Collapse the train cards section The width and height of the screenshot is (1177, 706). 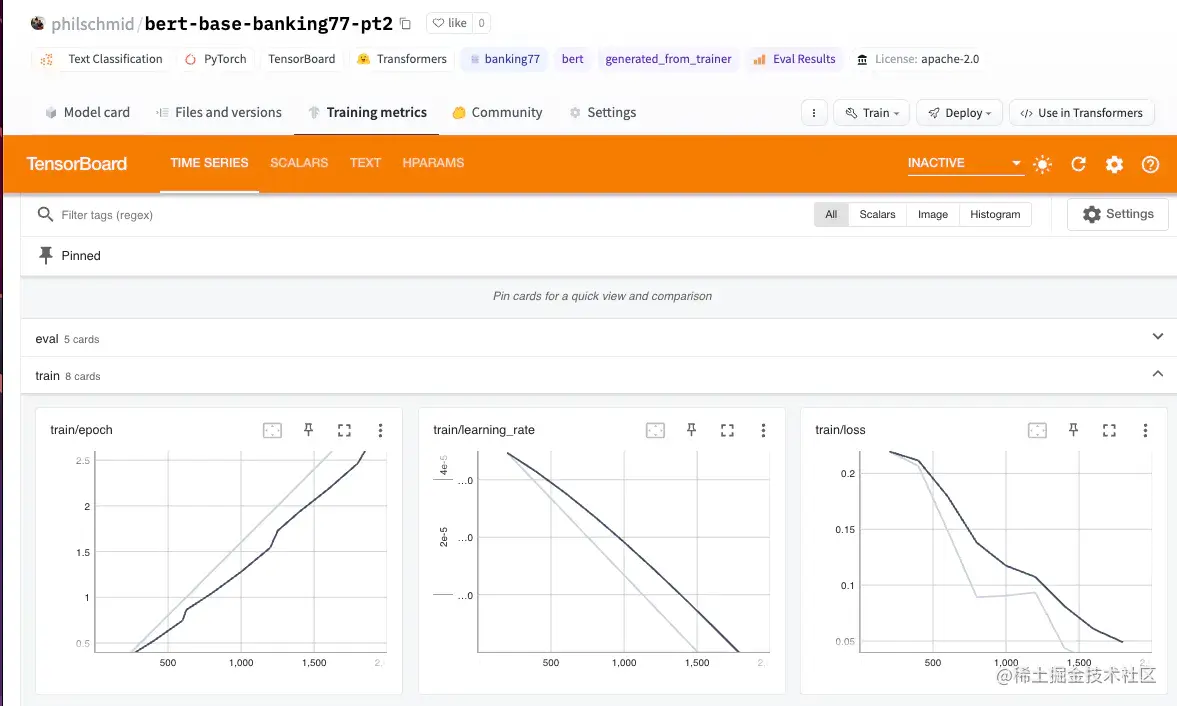pos(1157,373)
